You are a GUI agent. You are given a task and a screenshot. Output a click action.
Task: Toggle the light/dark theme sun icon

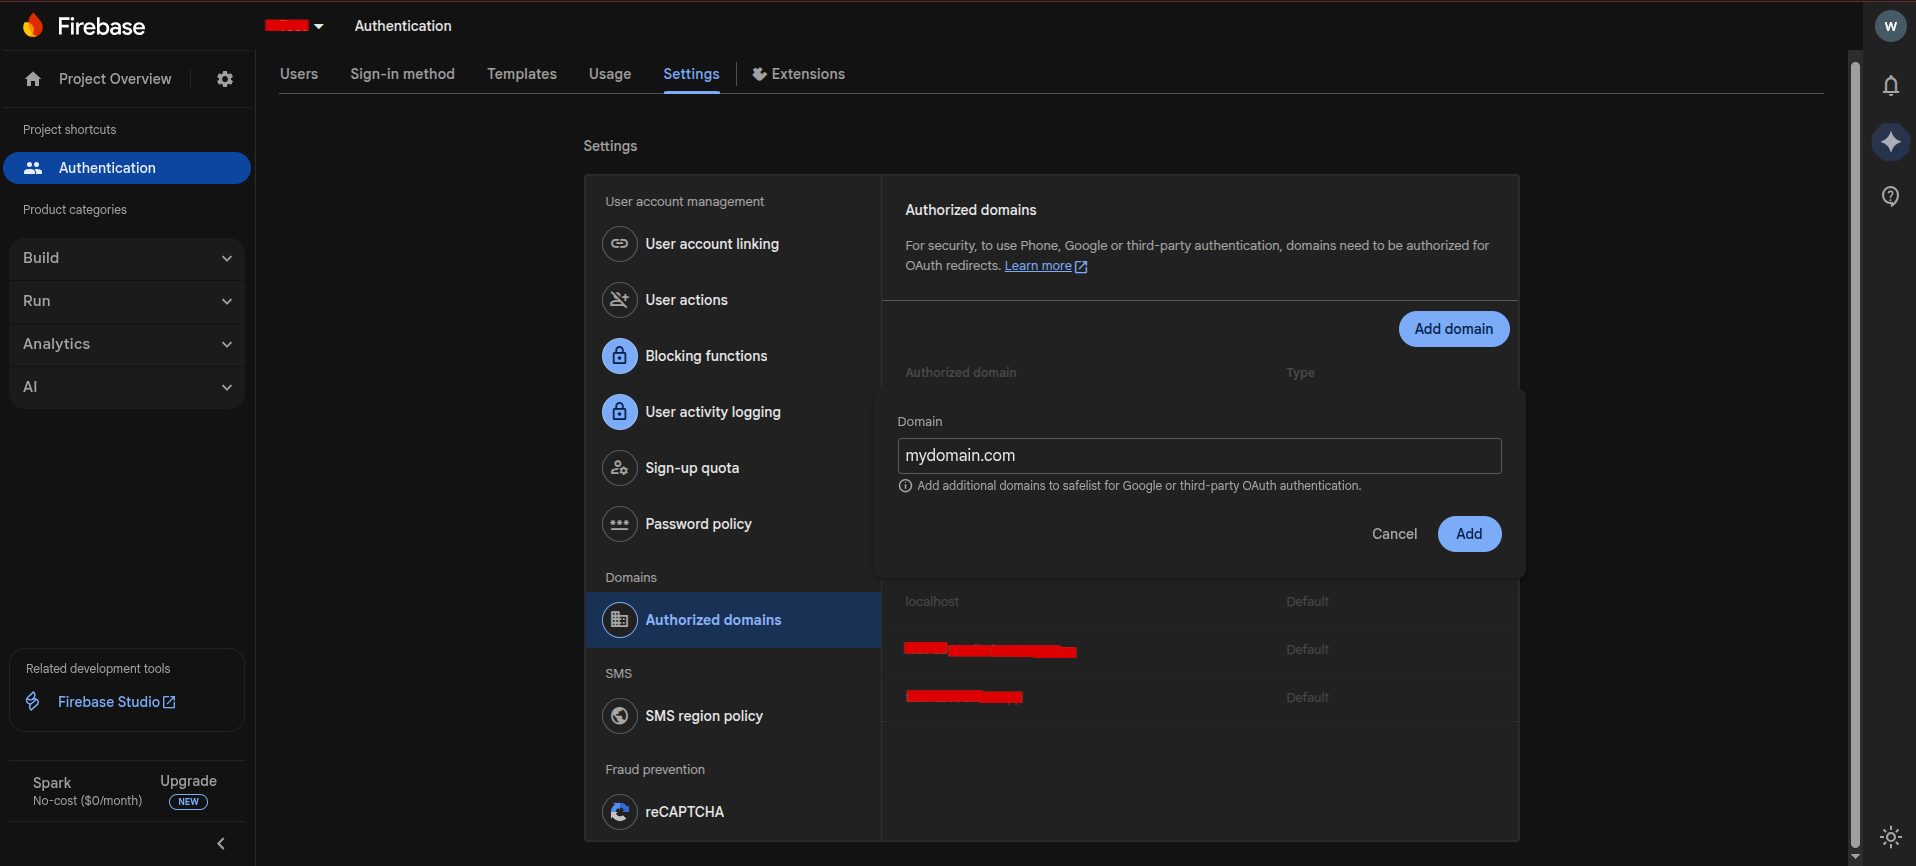coord(1890,837)
